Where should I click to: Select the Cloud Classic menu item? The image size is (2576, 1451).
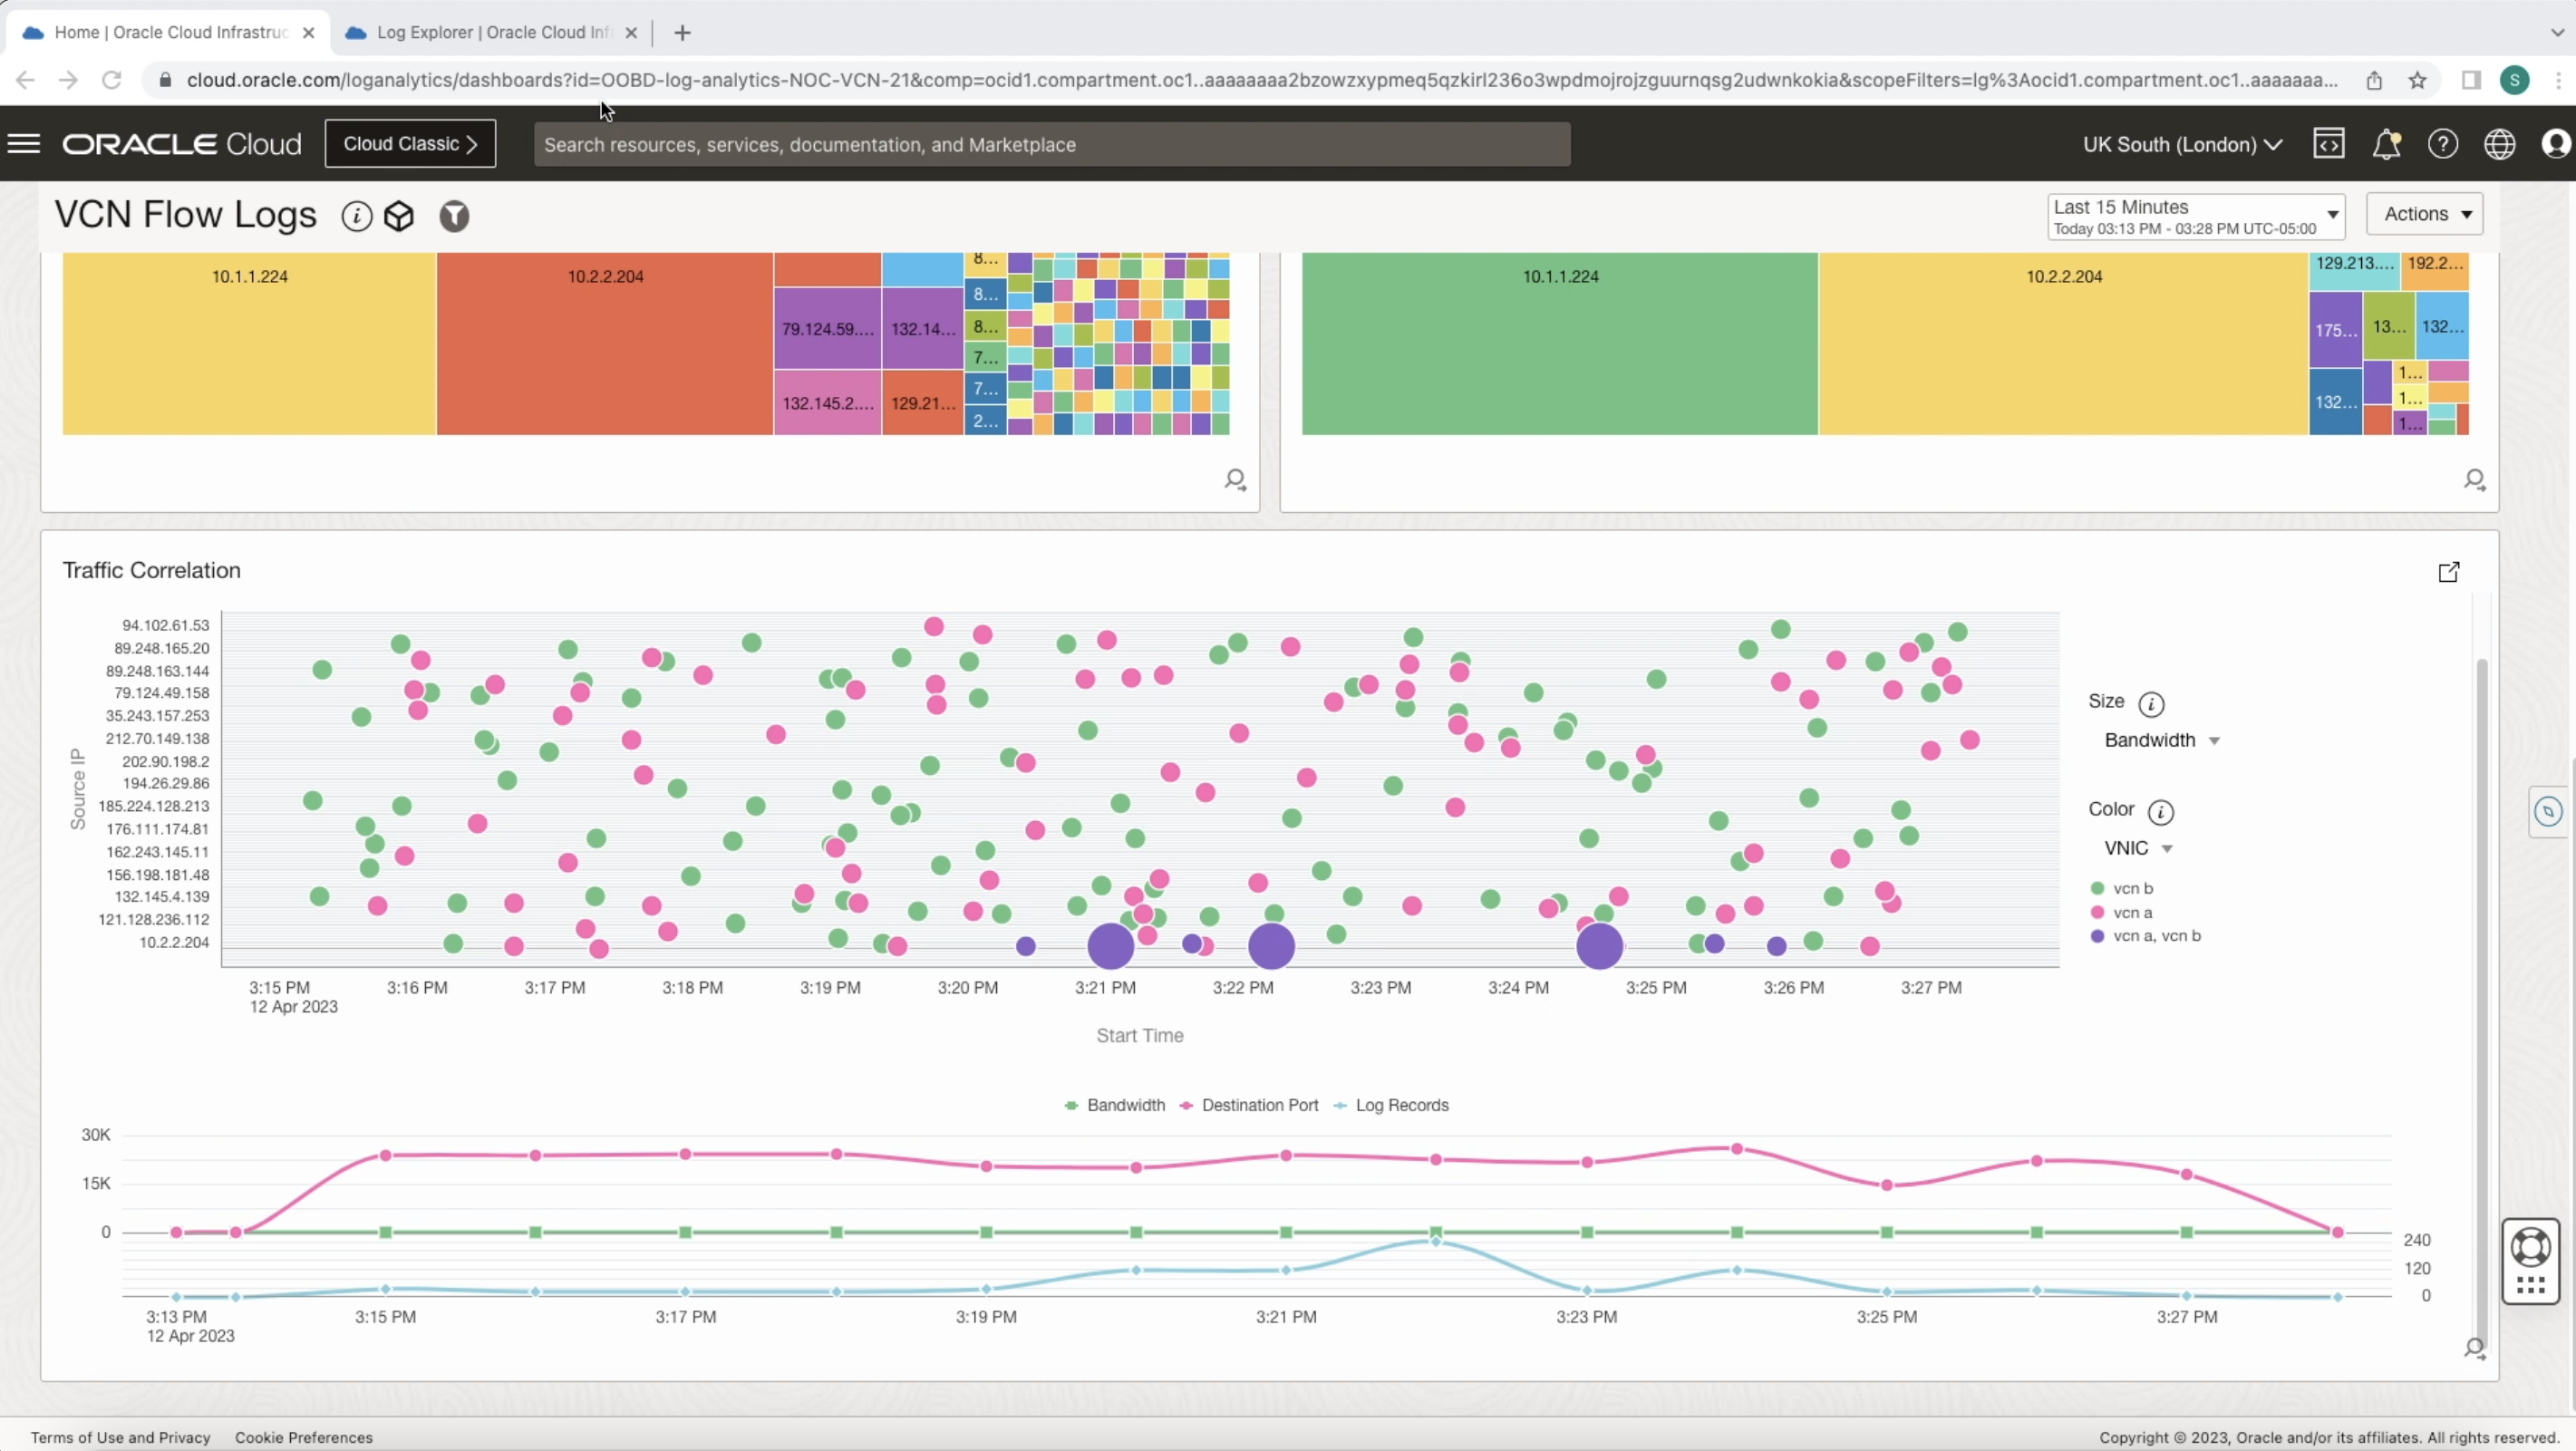click(409, 143)
